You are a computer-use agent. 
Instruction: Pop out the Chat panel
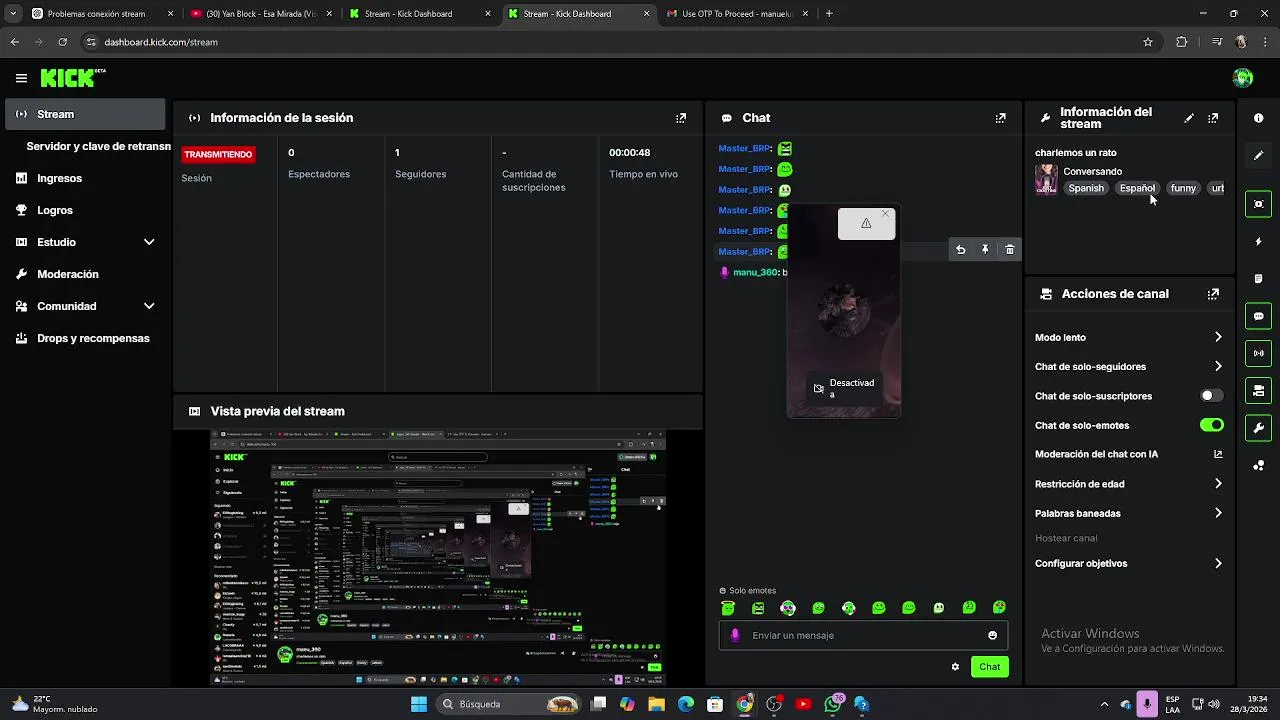[1000, 118]
